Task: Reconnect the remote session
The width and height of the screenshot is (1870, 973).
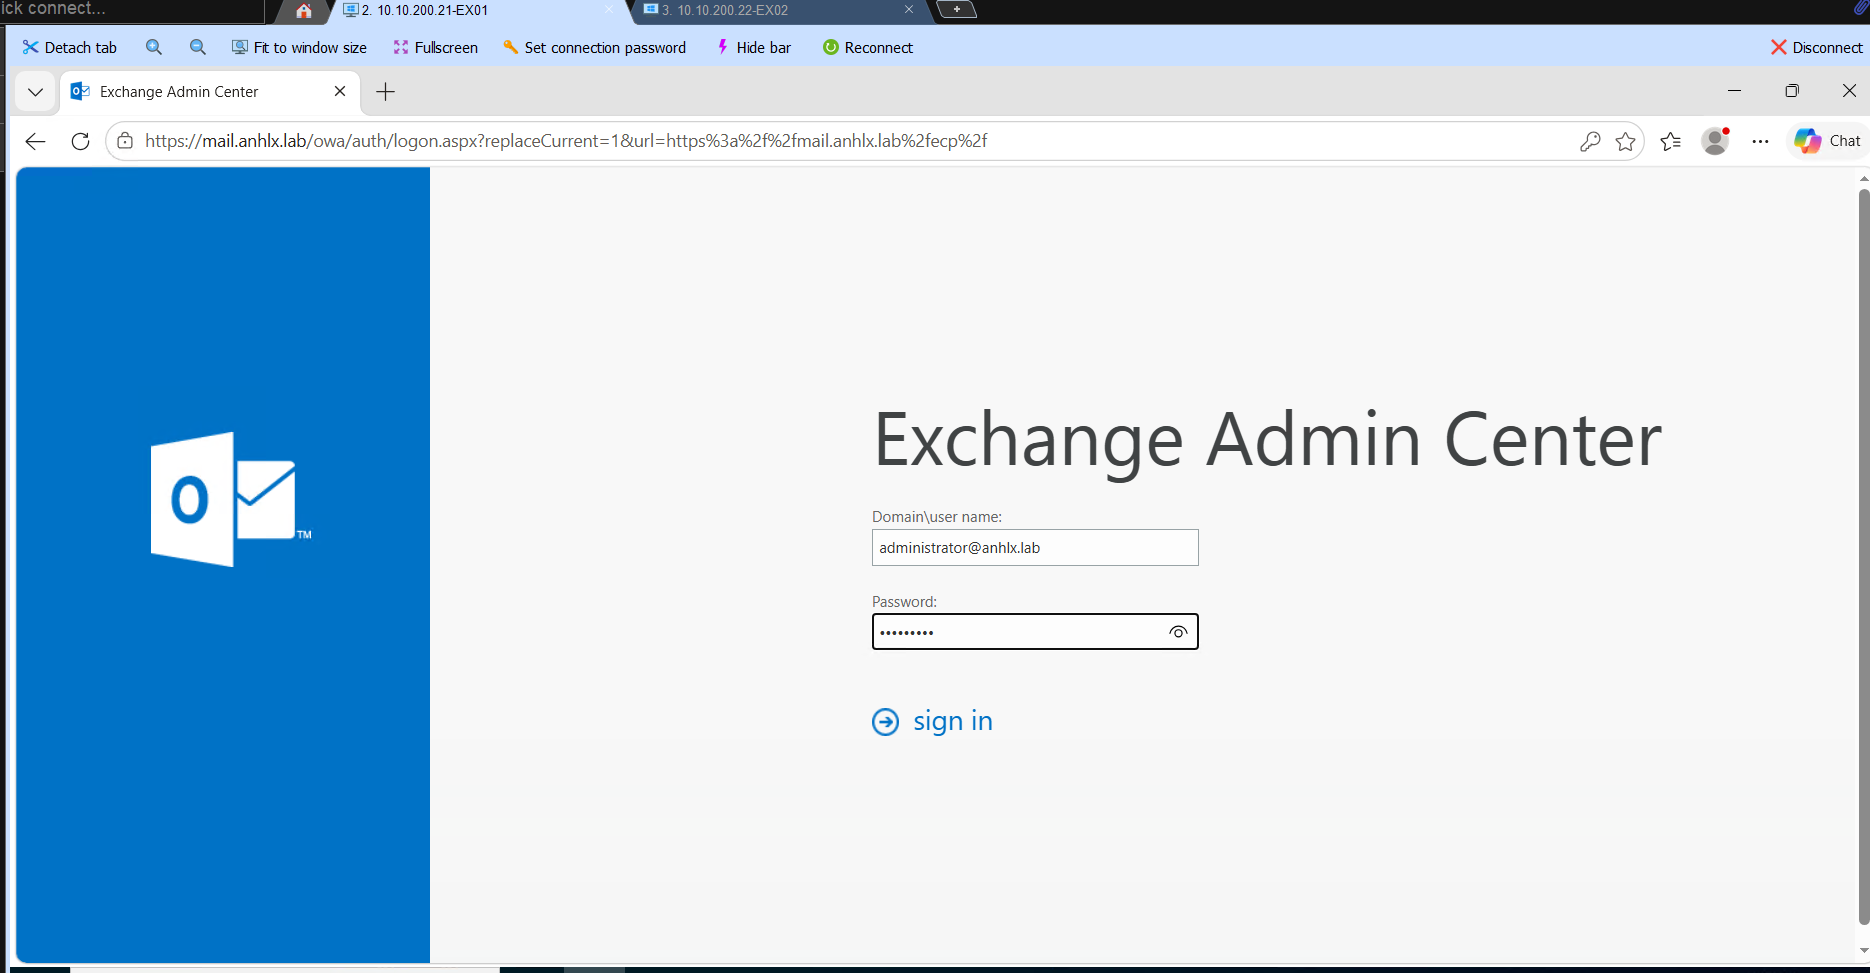Action: pyautogui.click(x=867, y=47)
